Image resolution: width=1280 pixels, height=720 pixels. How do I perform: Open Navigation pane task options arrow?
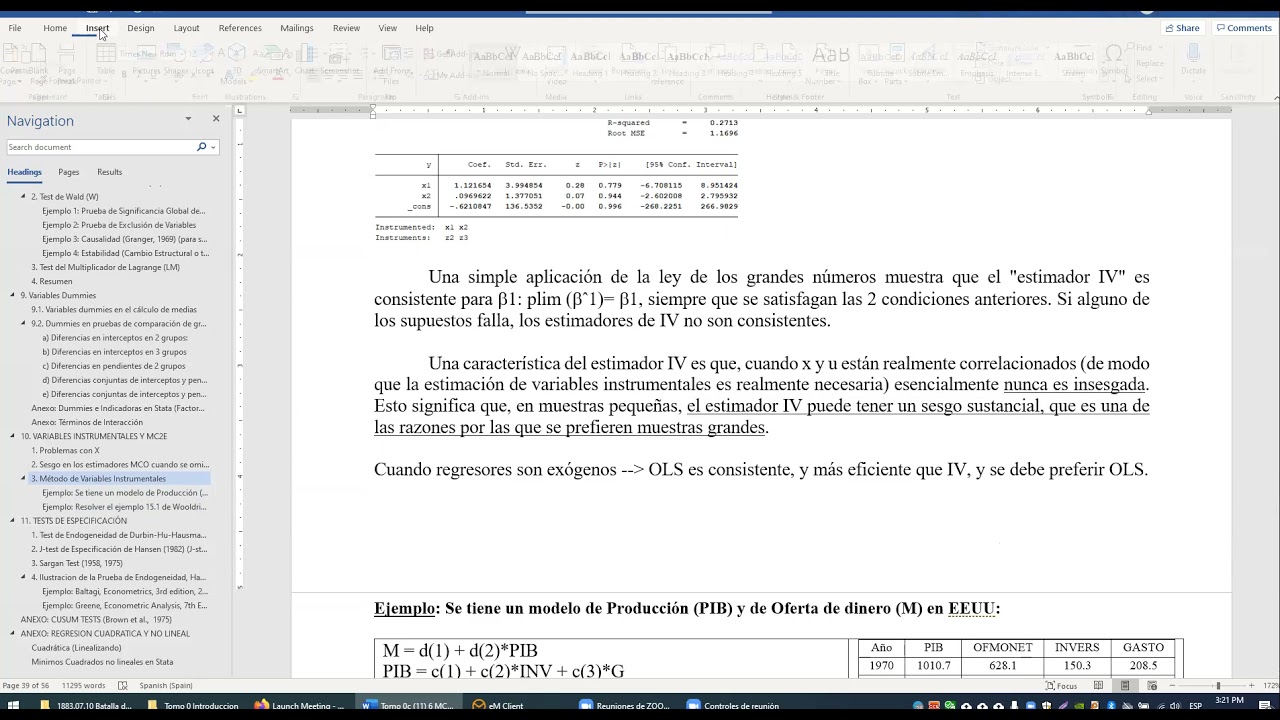(188, 119)
